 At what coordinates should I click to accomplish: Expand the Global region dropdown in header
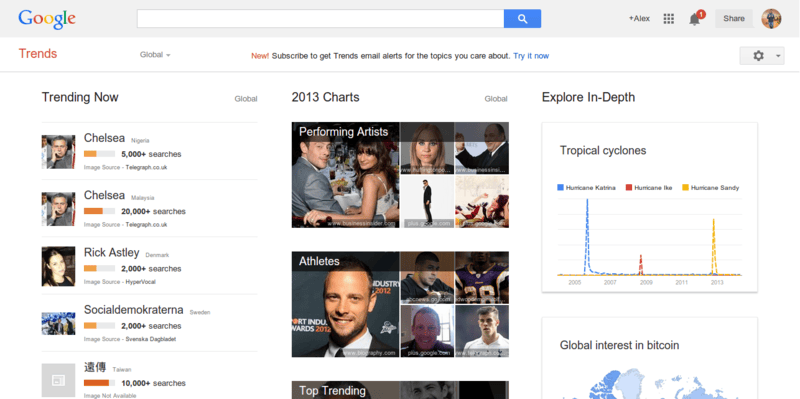tap(155, 55)
